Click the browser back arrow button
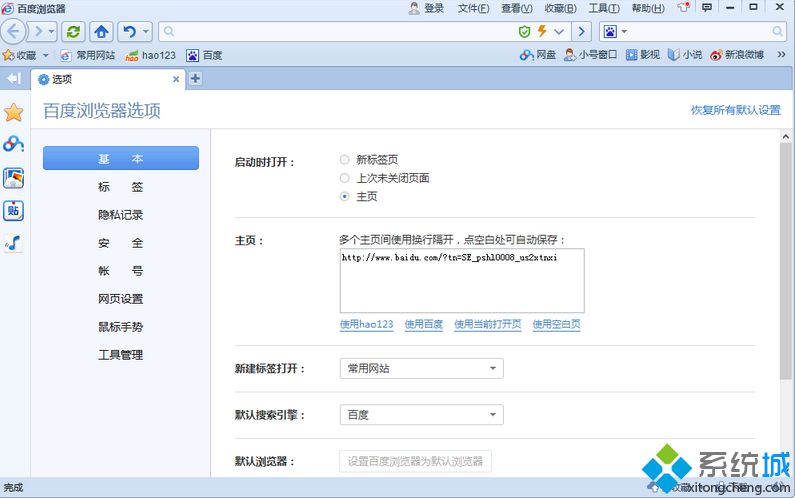This screenshot has height=498, width=795. click(15, 32)
